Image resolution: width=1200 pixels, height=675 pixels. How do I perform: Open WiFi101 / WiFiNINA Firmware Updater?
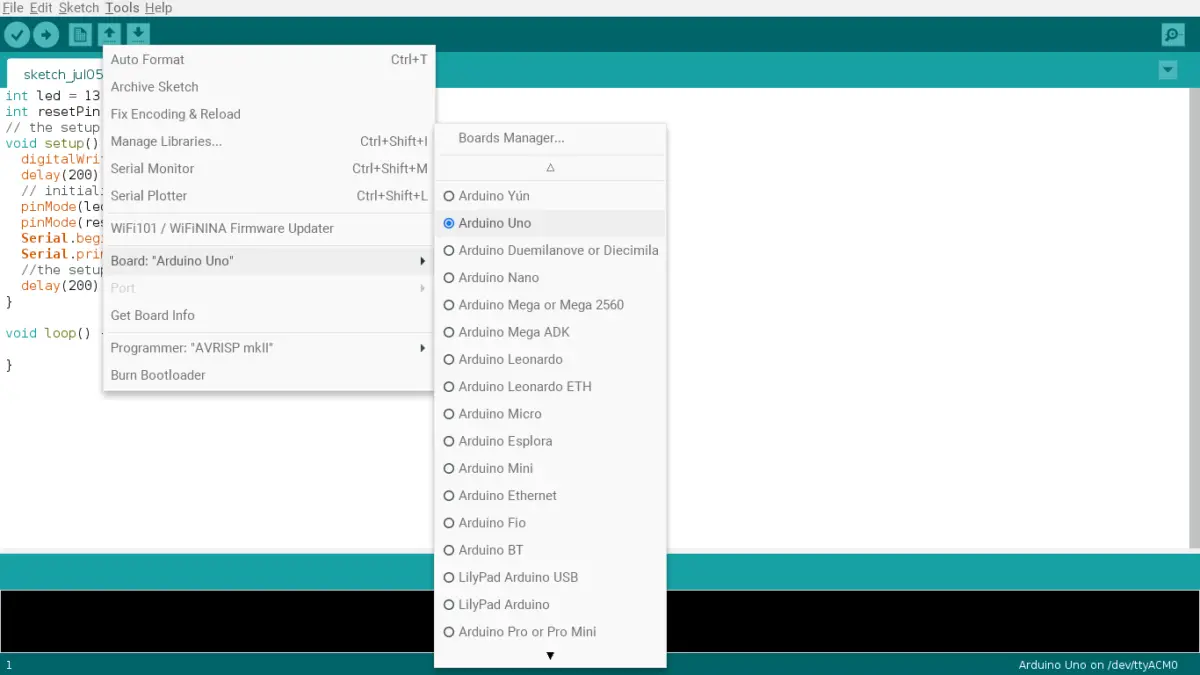pyautogui.click(x=269, y=228)
